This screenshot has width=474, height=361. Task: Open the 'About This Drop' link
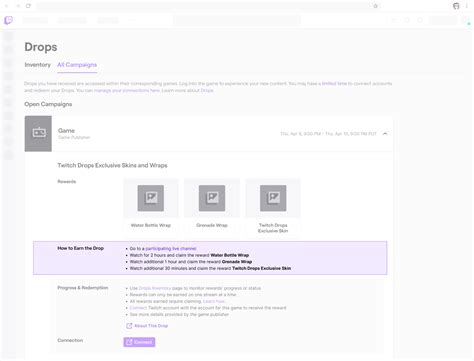pos(151,326)
